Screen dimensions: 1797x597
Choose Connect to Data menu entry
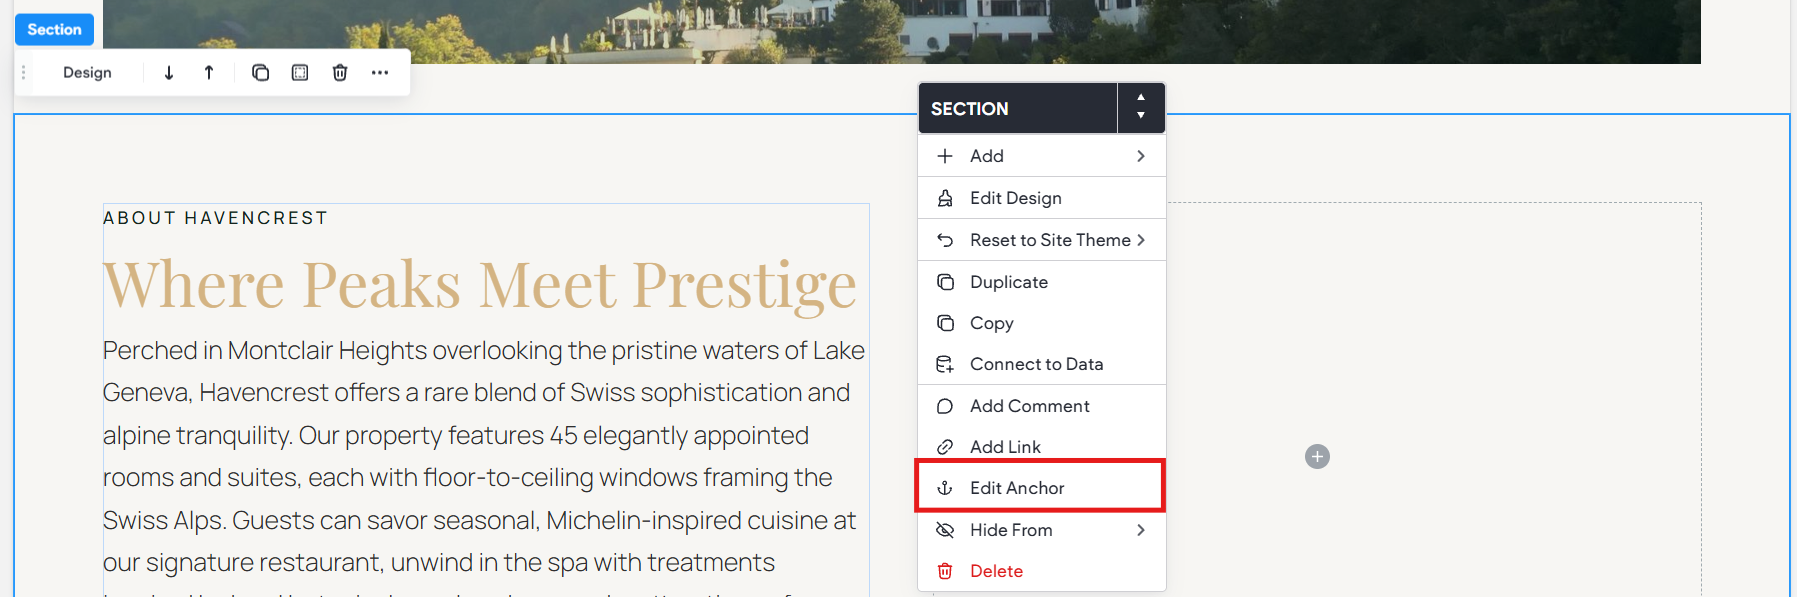coord(1041,364)
